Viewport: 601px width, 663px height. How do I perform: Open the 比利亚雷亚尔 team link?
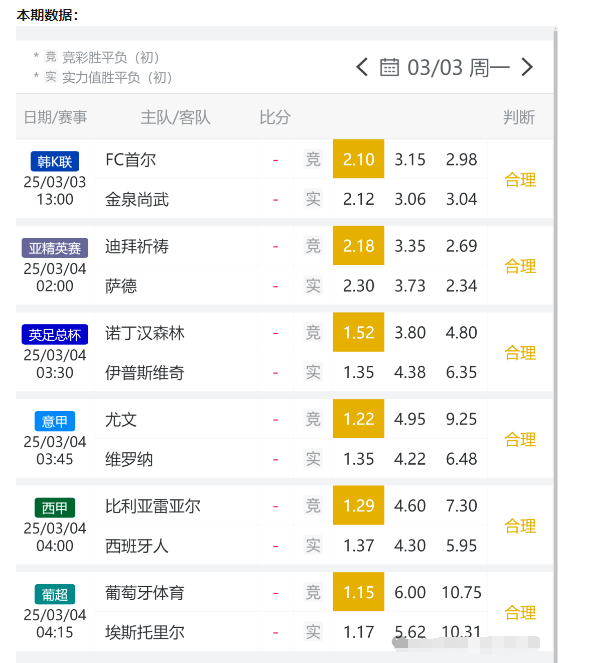(153, 506)
